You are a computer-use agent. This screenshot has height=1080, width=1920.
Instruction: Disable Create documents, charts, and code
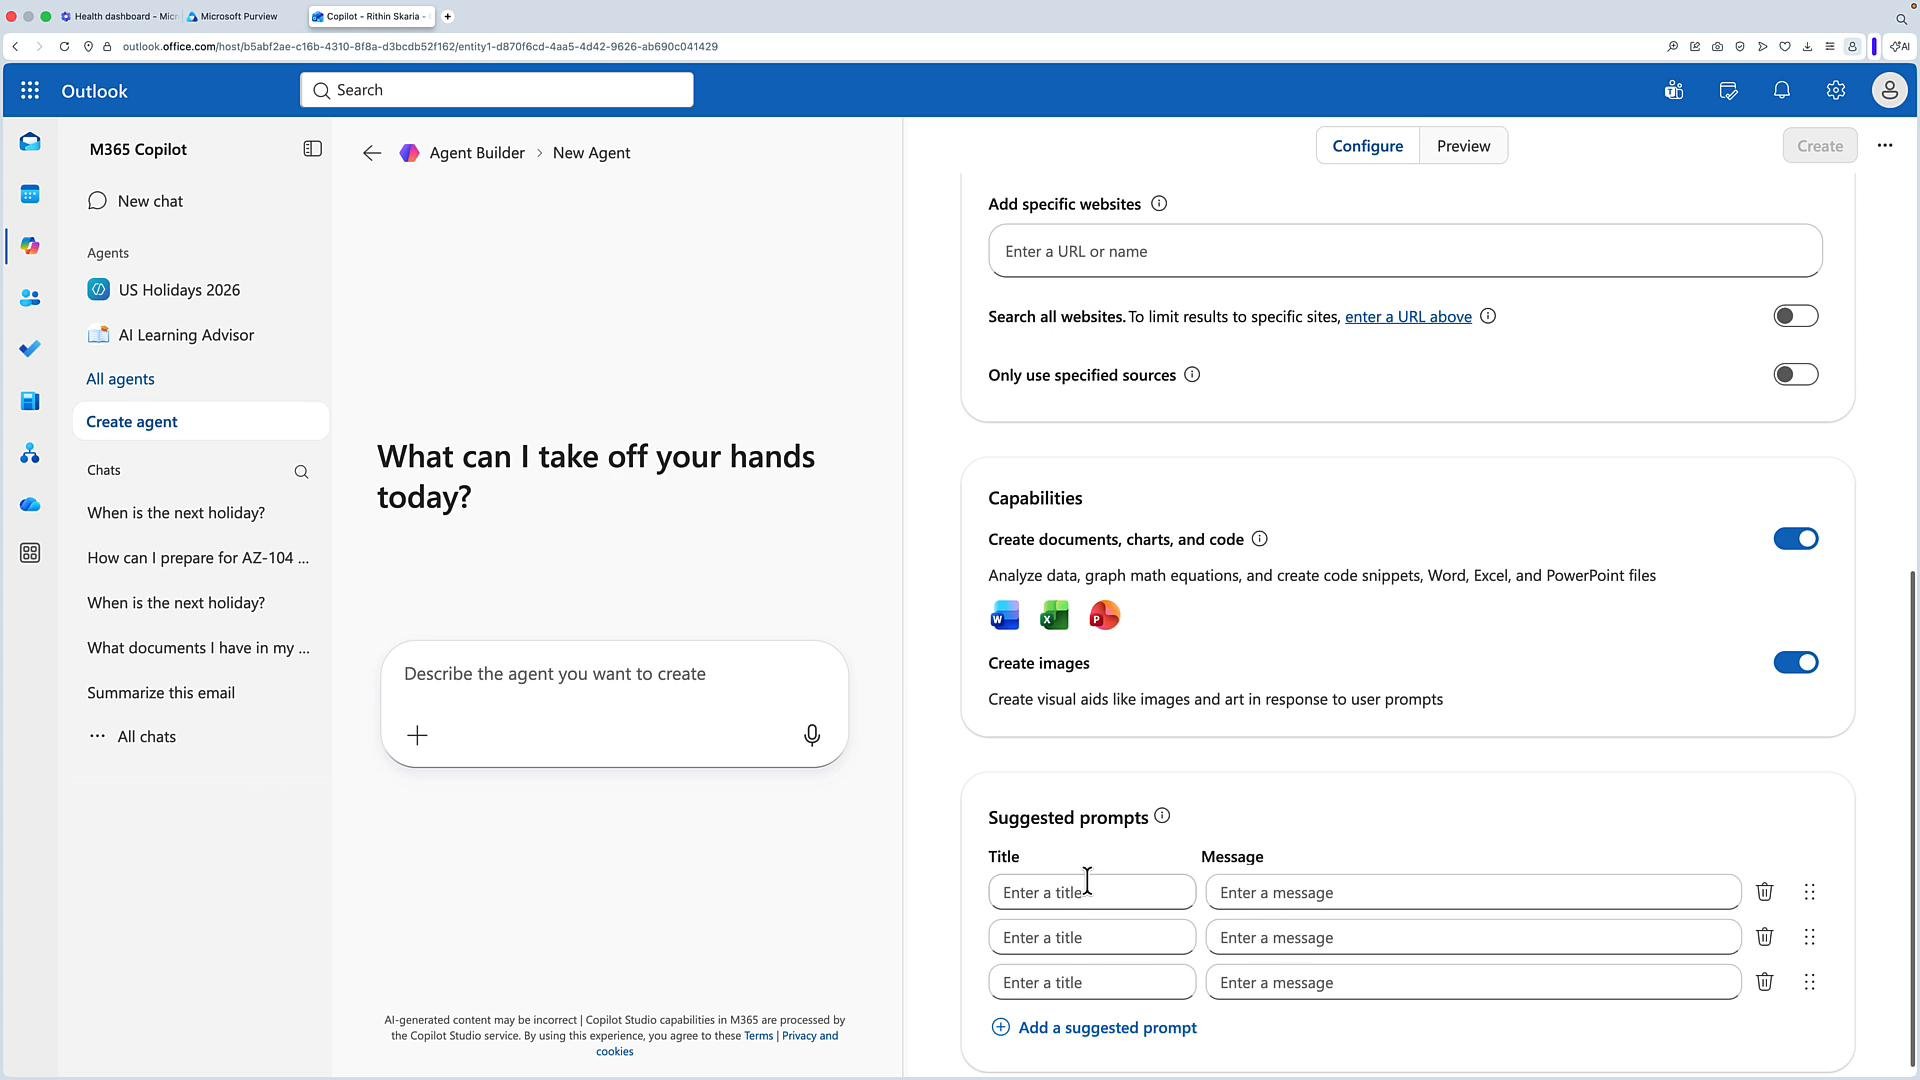[1796, 539]
